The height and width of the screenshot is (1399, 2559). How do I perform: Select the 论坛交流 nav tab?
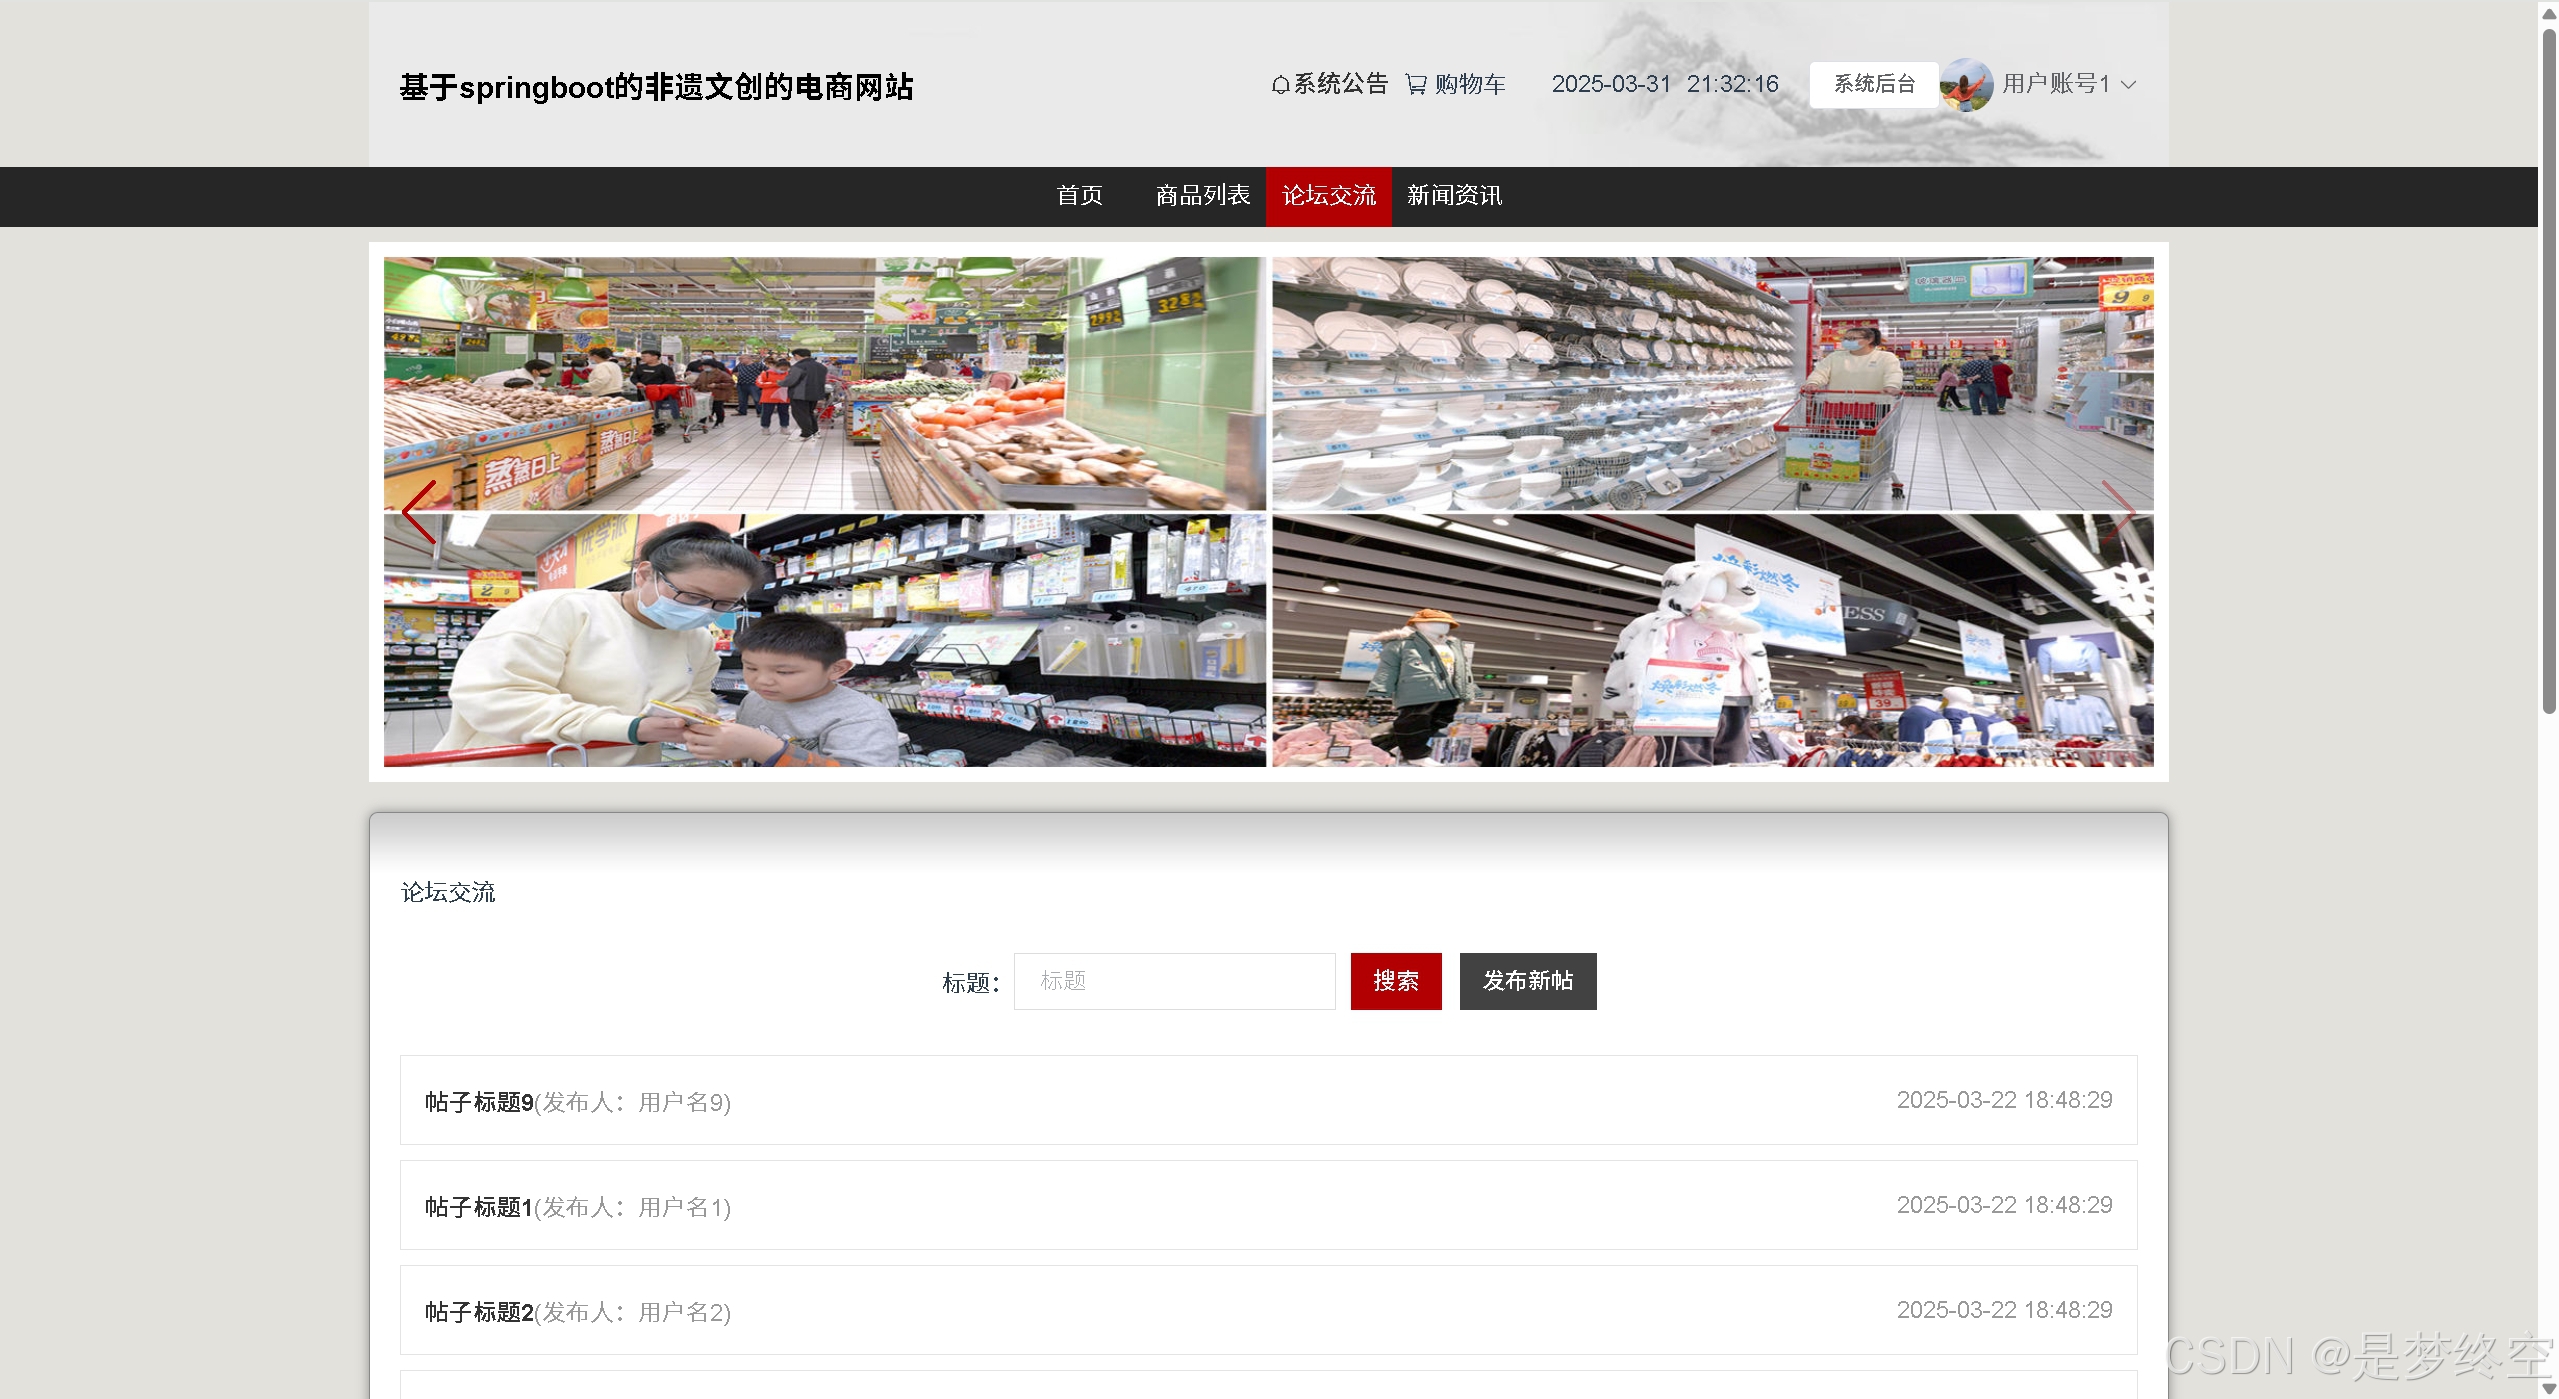point(1328,196)
